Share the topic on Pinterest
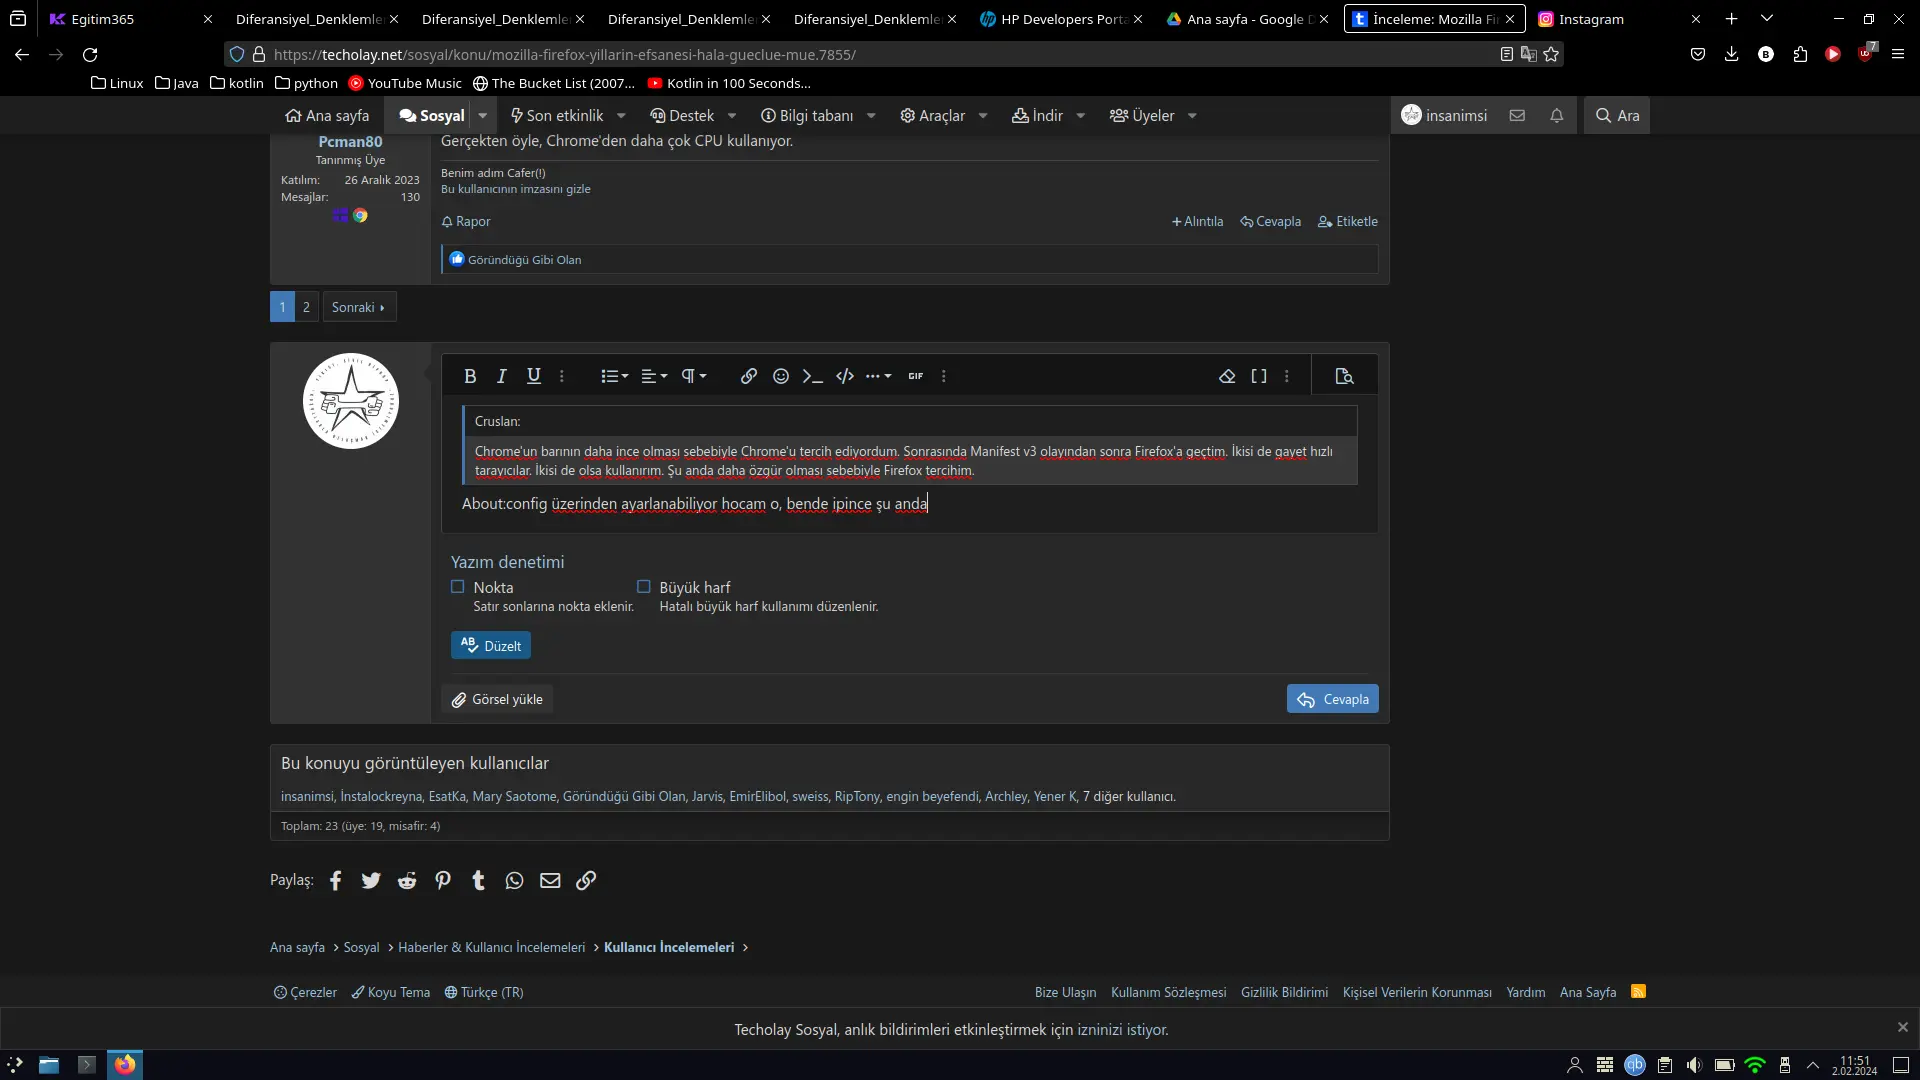The image size is (1920, 1080). click(x=443, y=880)
